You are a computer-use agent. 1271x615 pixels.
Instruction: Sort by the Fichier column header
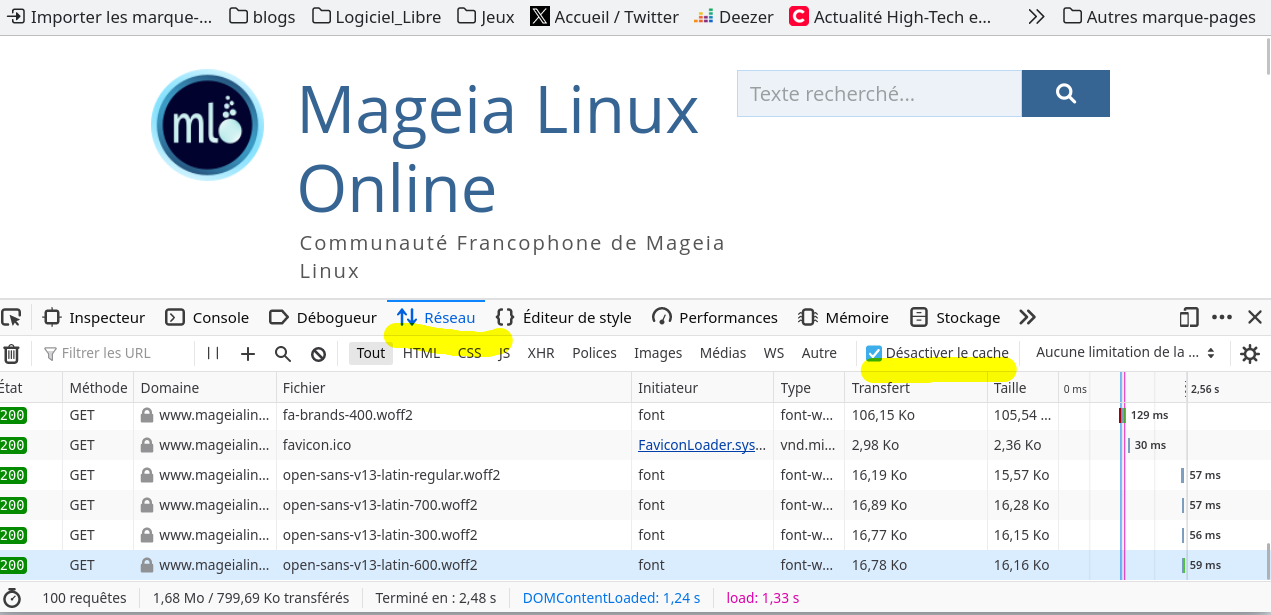pyautogui.click(x=454, y=388)
